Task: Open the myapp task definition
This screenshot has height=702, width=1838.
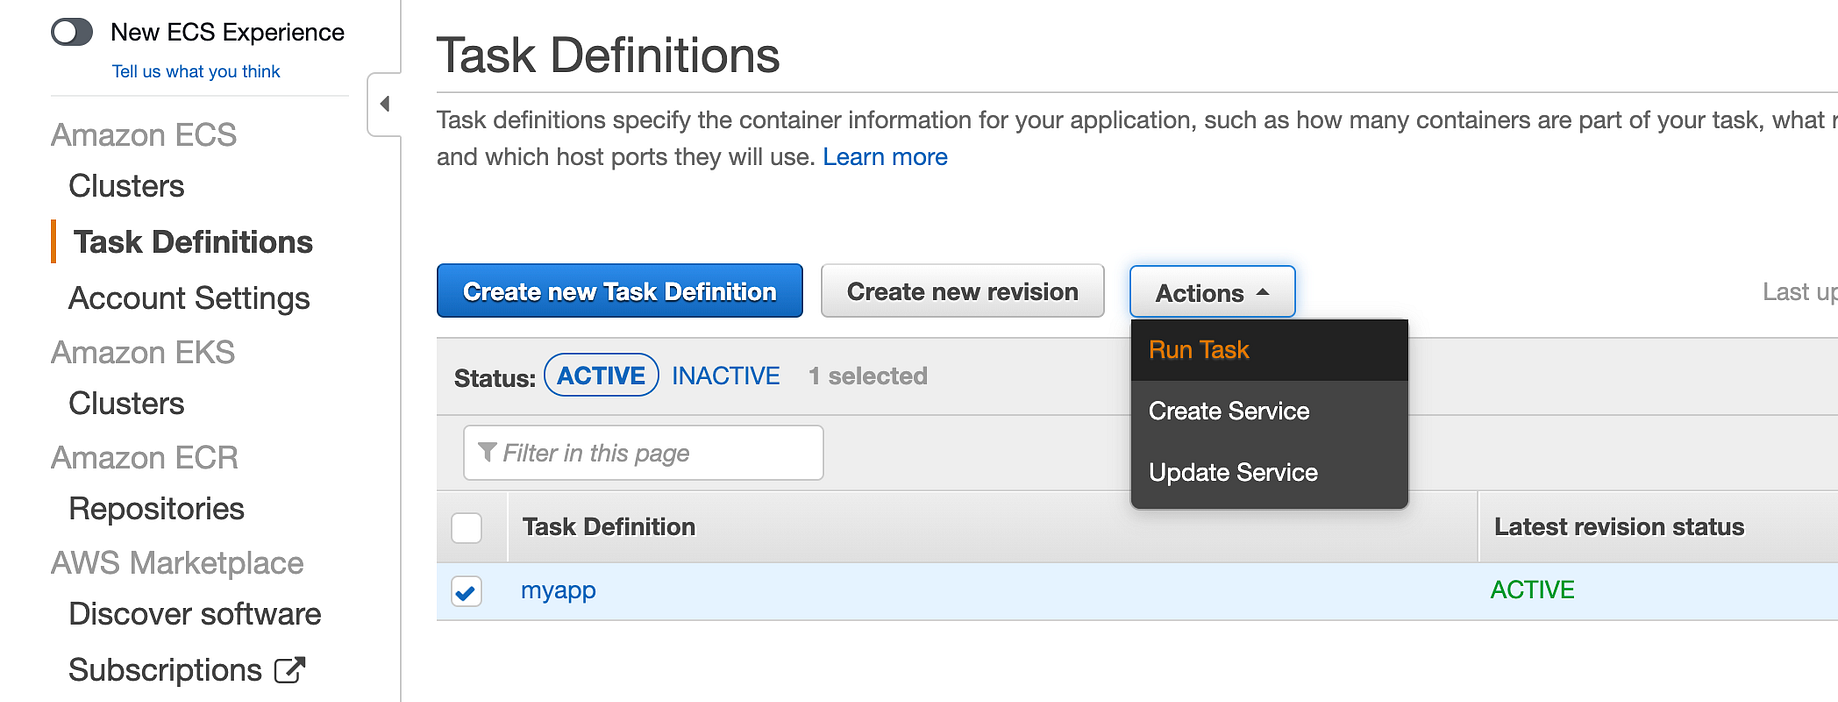Action: [x=558, y=590]
